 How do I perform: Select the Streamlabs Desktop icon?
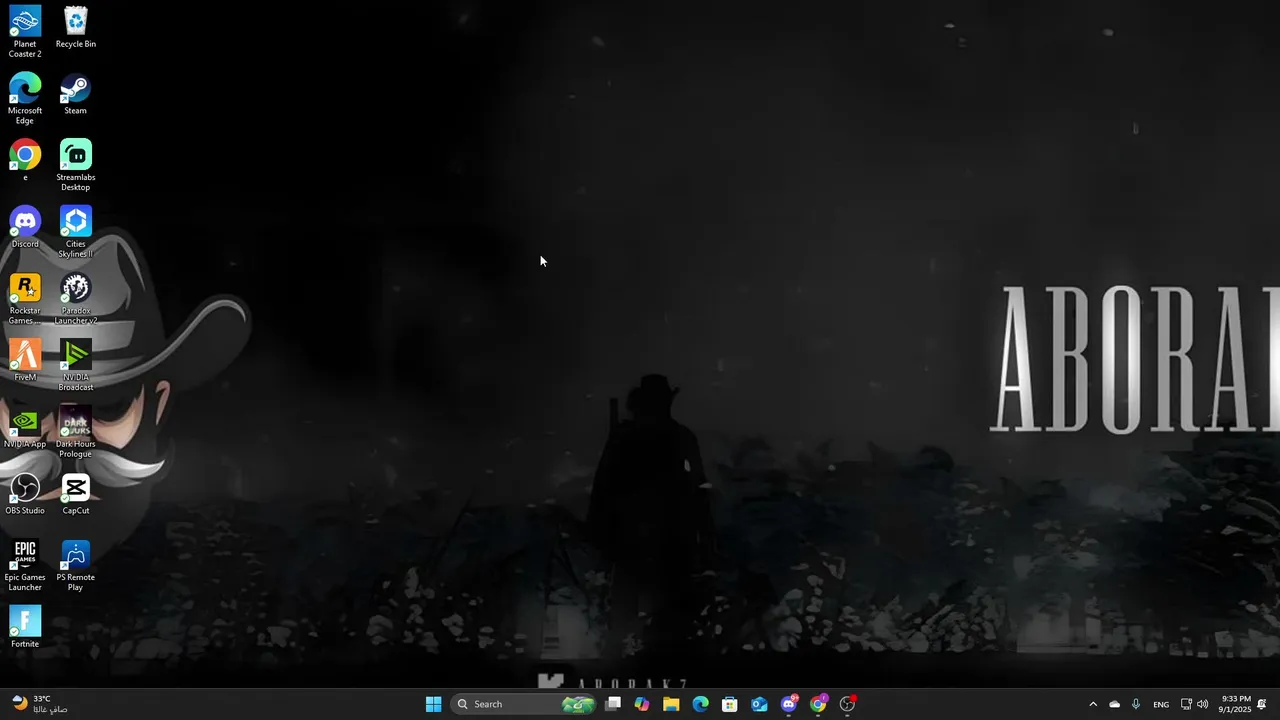tap(75, 165)
